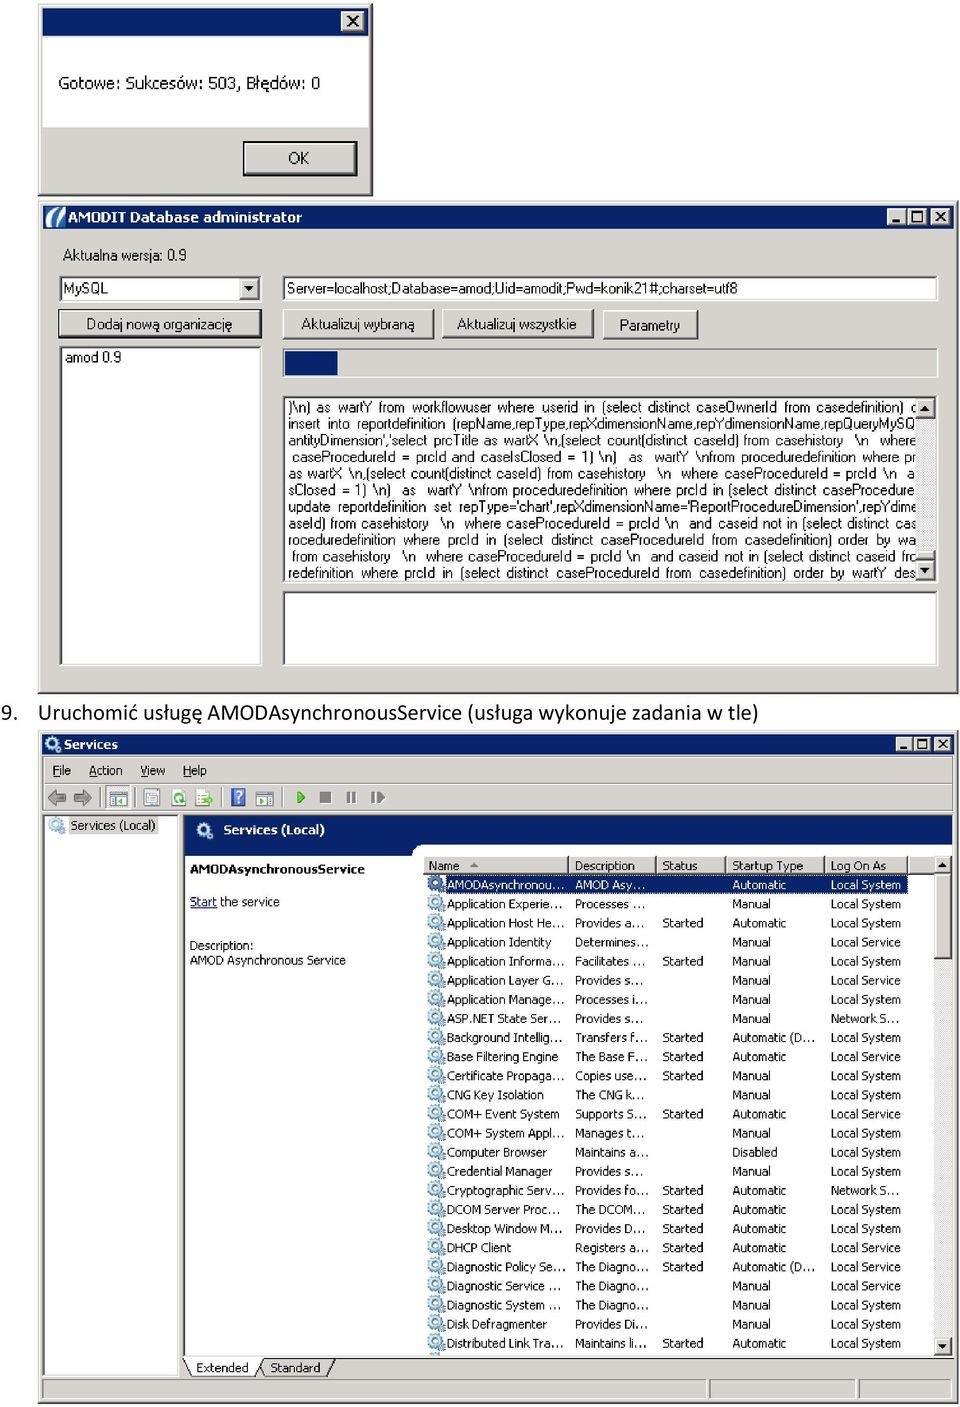Viewport: 960px width, 1407px height.
Task: Click Aktualizuj wszystkie button
Action: (517, 324)
